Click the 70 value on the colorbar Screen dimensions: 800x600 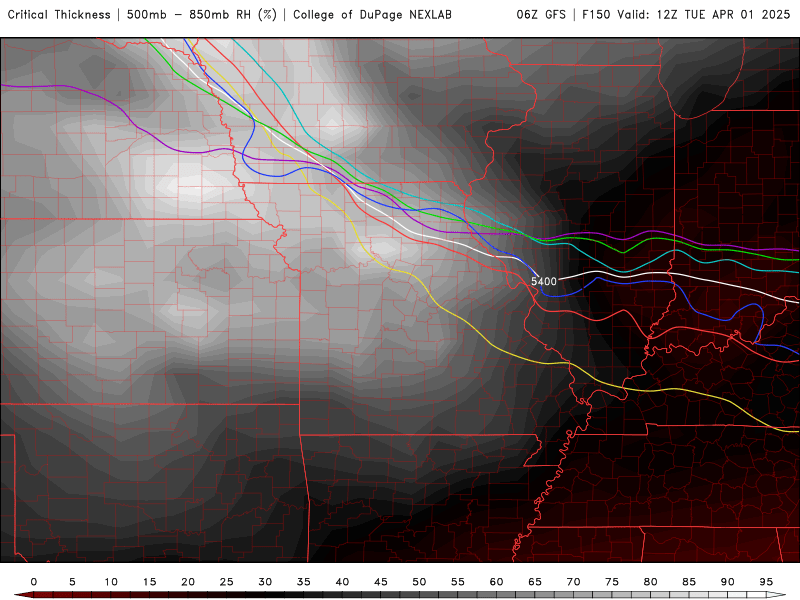pos(573,582)
